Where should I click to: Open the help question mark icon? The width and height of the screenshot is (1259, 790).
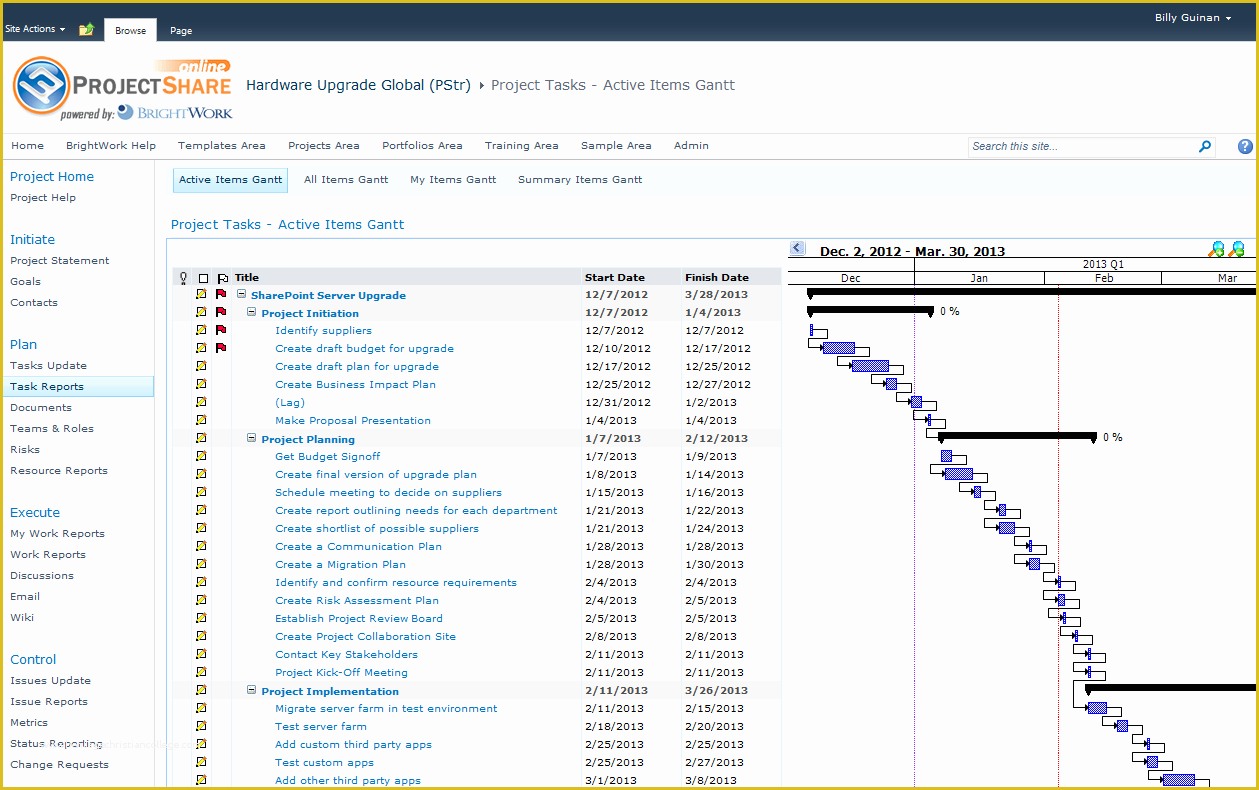(x=1245, y=146)
